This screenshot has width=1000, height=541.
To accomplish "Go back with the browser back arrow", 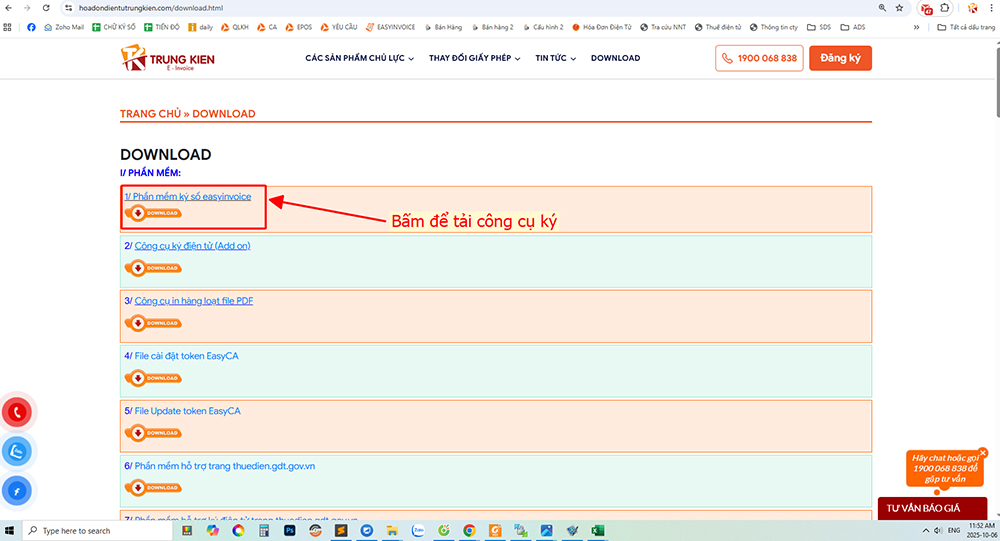I will [x=8, y=8].
